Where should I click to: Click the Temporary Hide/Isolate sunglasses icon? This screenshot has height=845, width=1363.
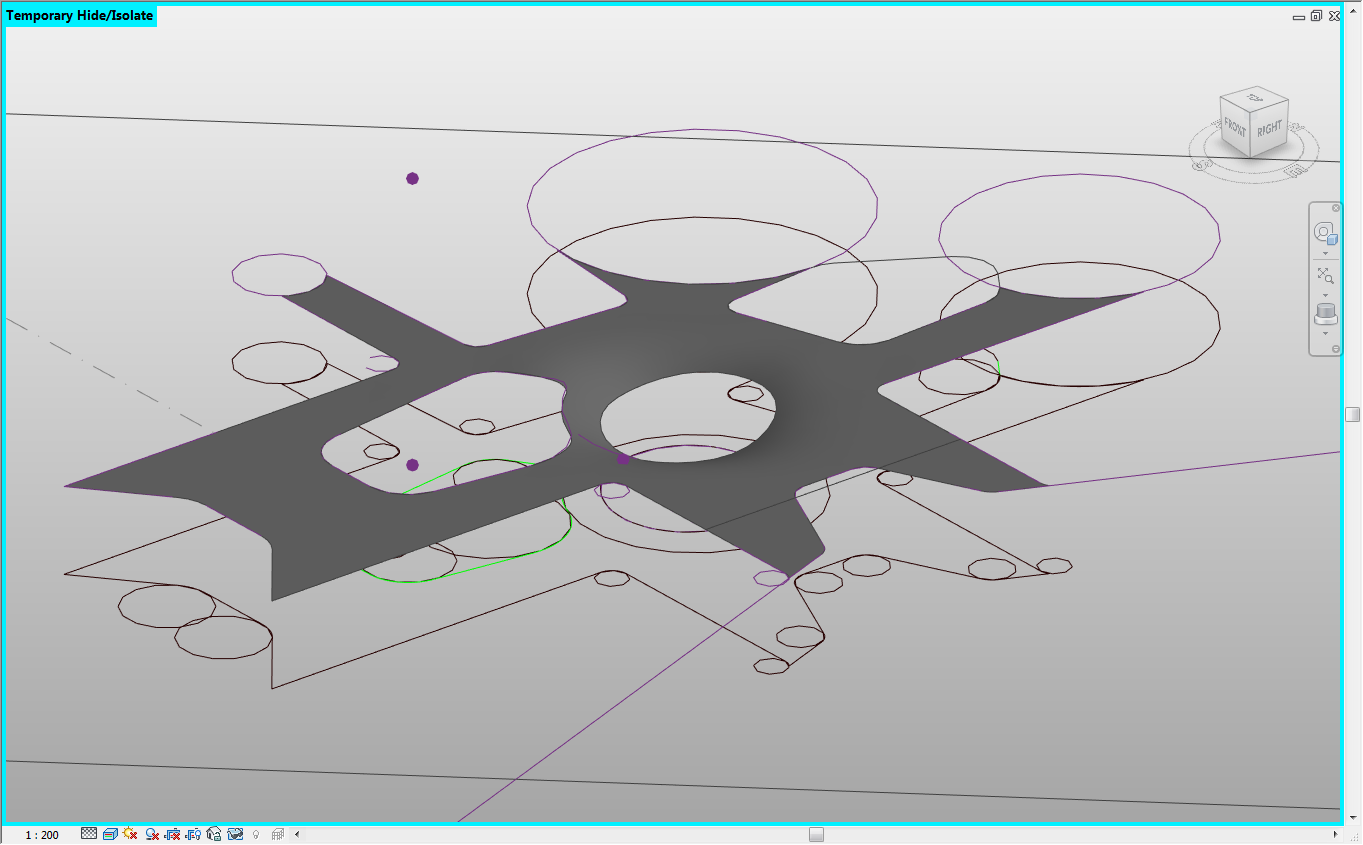235,834
